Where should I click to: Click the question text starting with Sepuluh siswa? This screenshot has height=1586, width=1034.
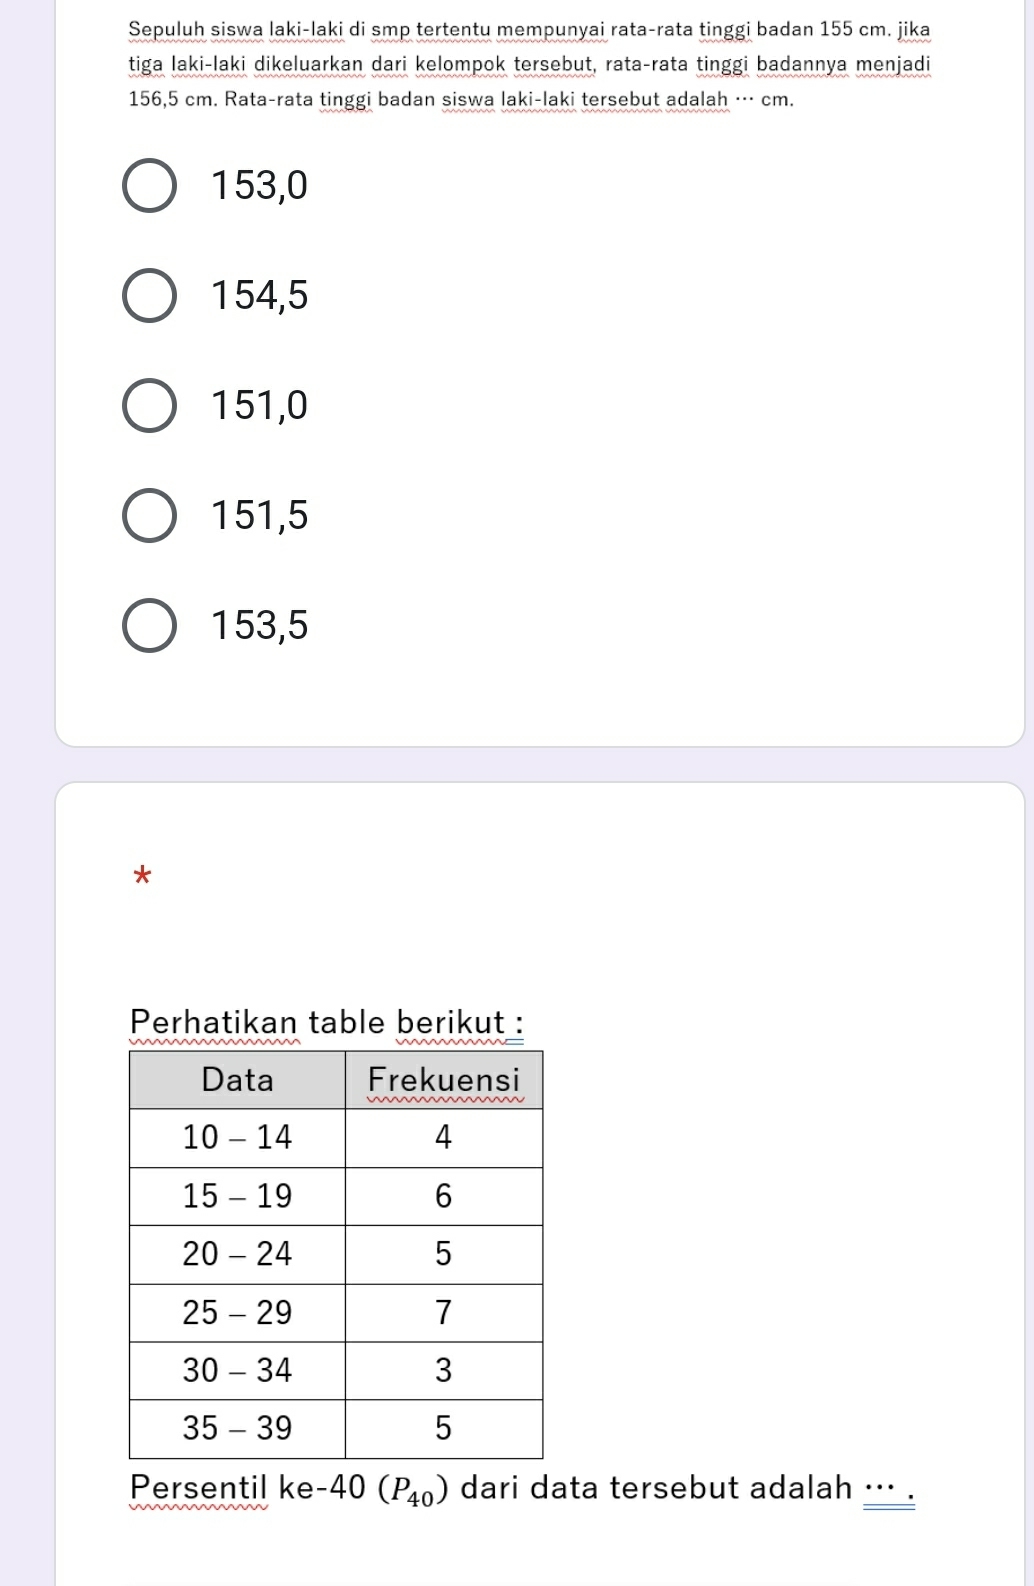(530, 64)
